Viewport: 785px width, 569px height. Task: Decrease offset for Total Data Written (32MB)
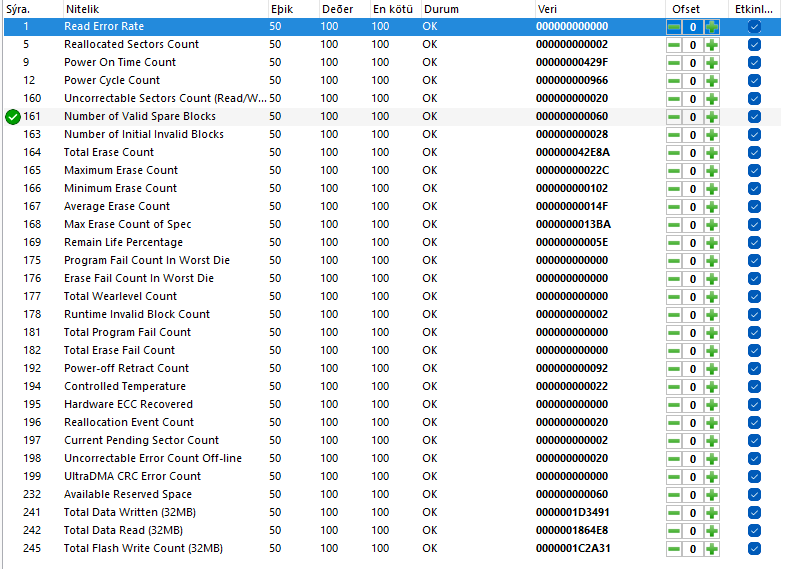coord(674,513)
